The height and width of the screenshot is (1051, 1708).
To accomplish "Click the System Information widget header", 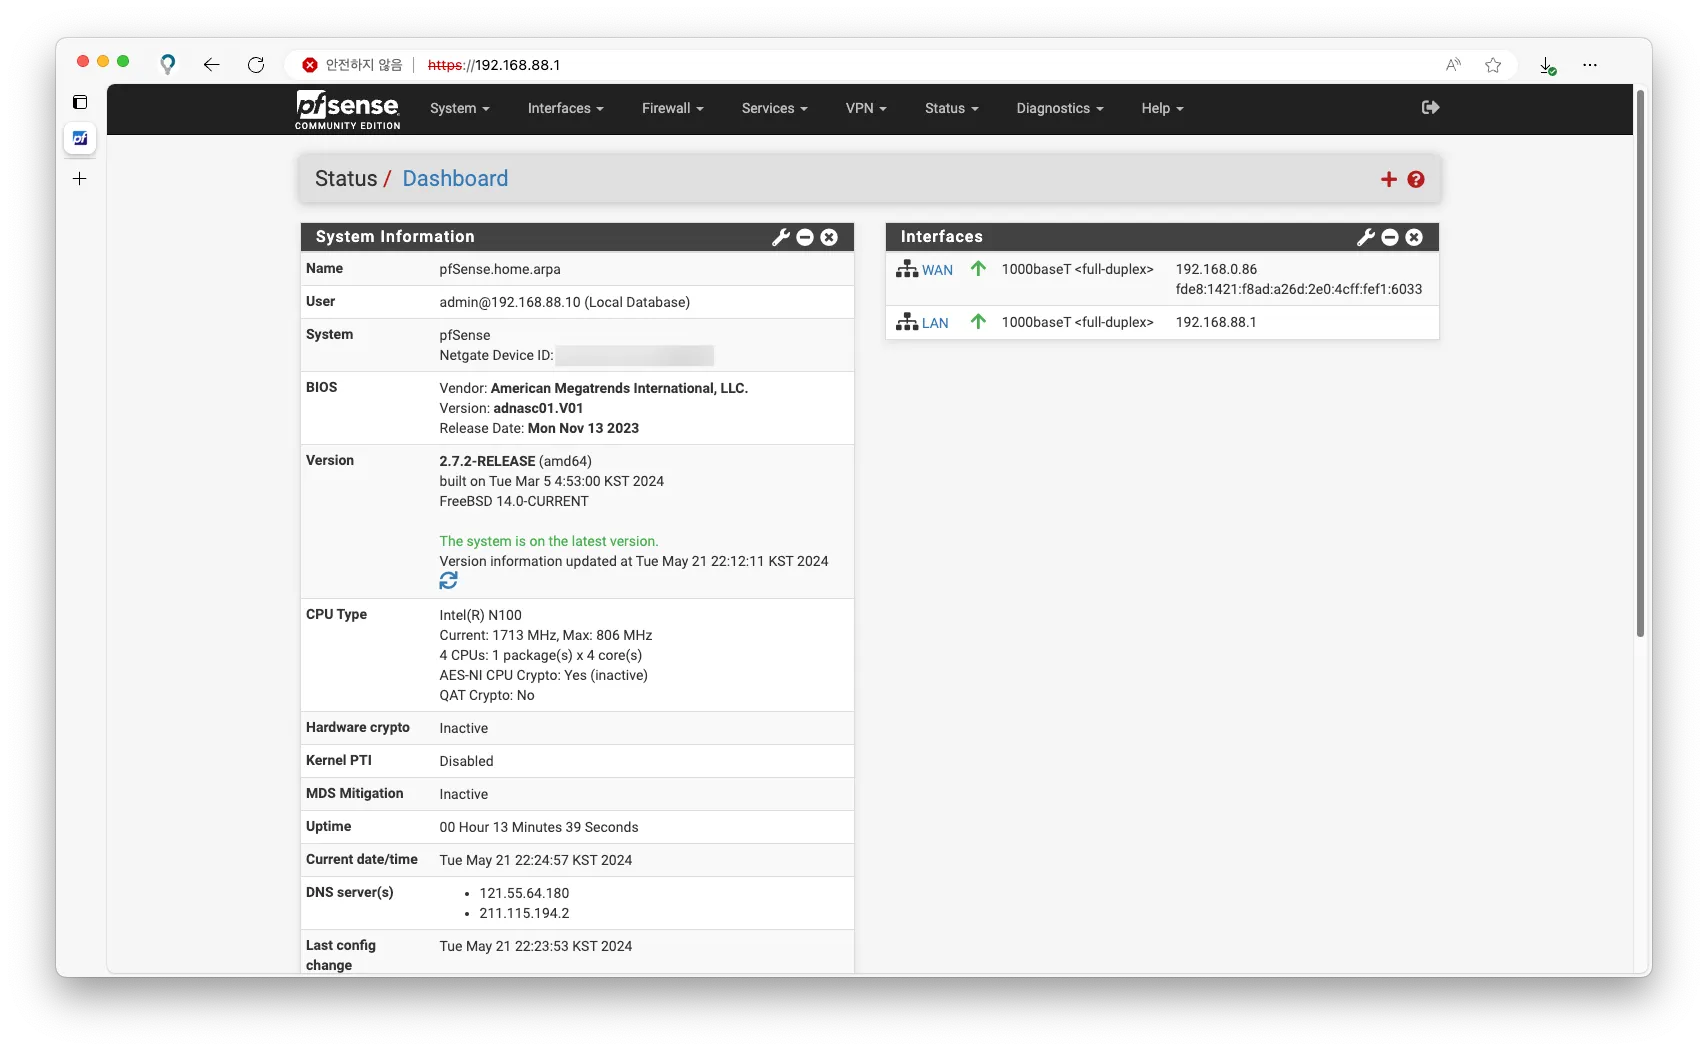I will (577, 237).
